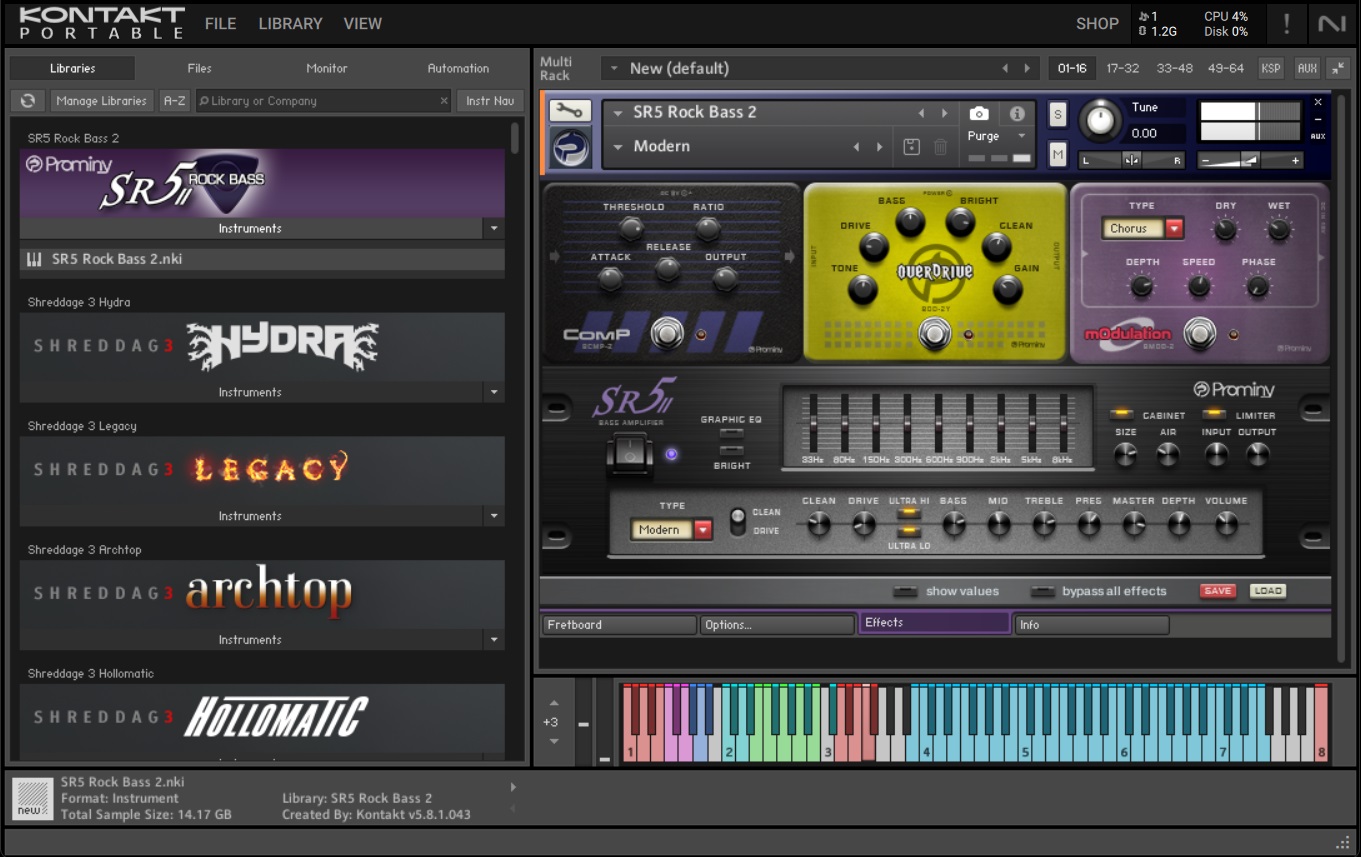Click the SR5 amplifier power switch
Viewport: 1361px width, 857px height.
point(630,456)
